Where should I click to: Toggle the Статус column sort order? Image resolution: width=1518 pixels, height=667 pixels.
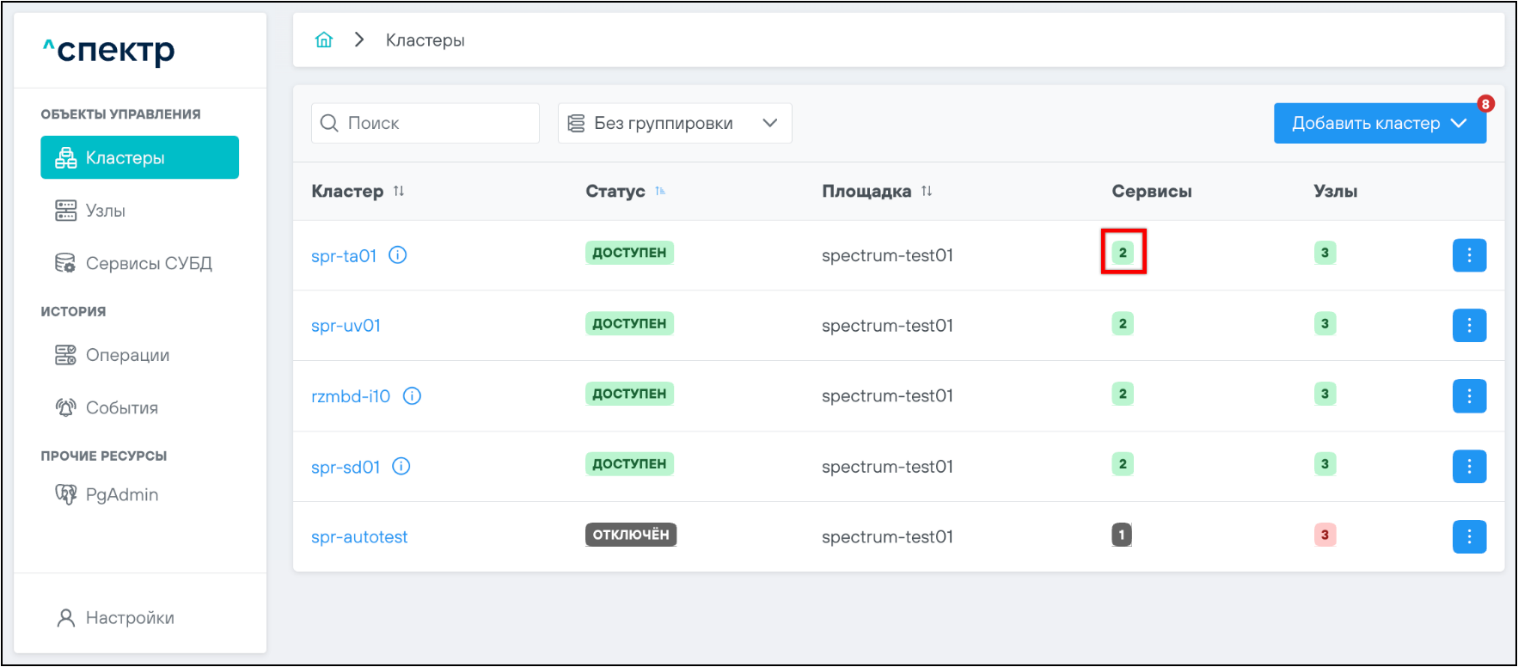point(660,191)
